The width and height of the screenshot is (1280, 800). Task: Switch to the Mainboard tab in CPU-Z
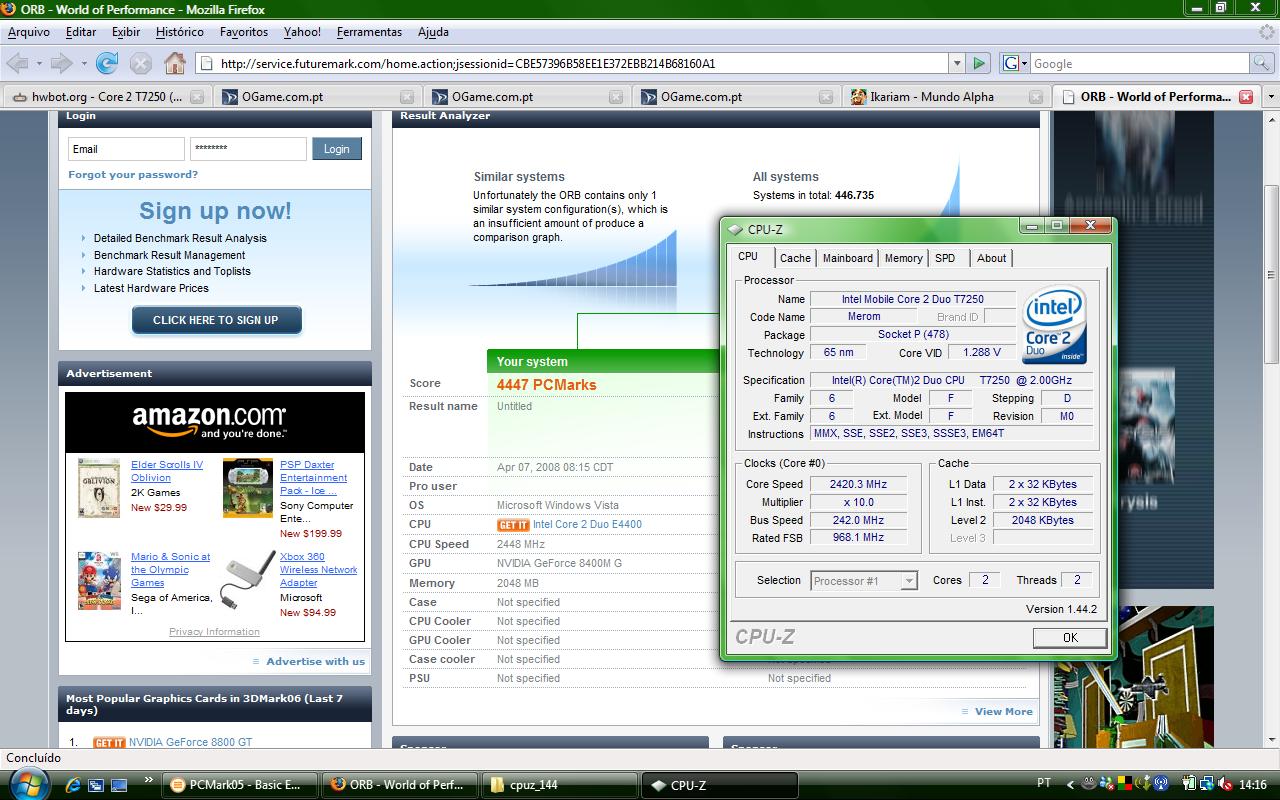point(848,258)
